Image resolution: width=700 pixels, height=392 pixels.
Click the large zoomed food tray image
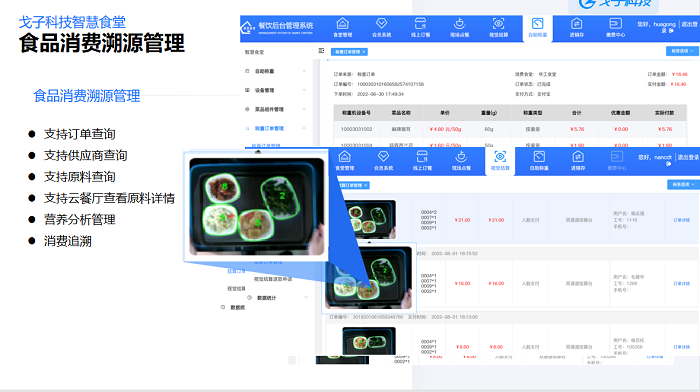[257, 207]
